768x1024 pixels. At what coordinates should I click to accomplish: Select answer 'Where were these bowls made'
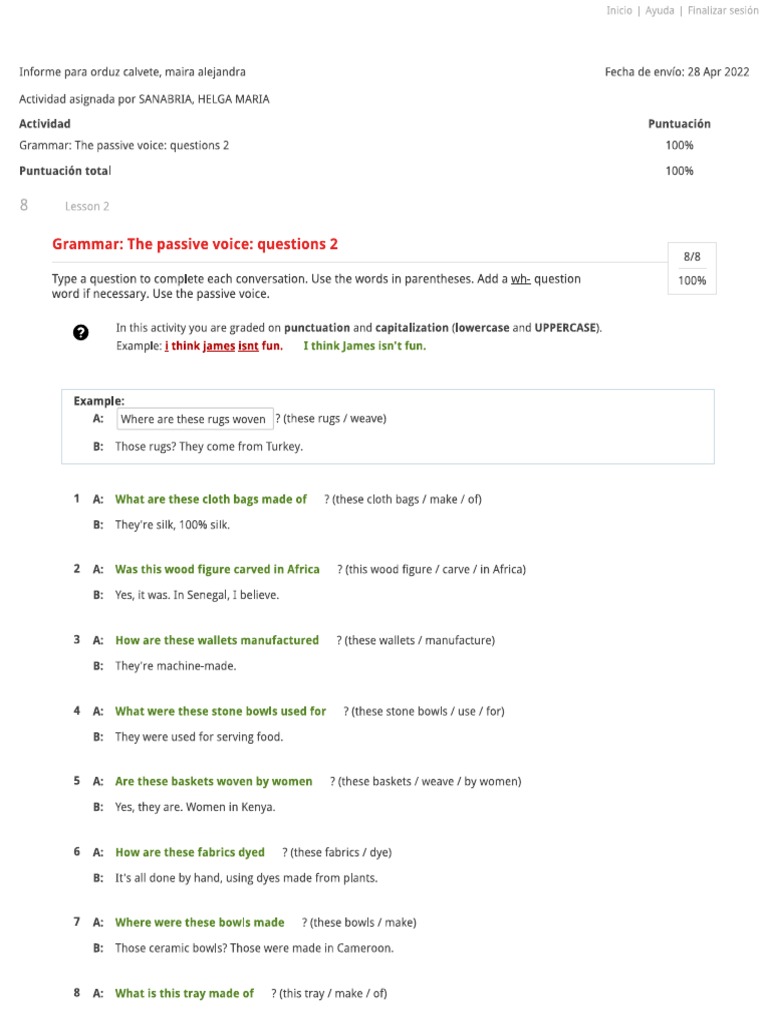(200, 923)
